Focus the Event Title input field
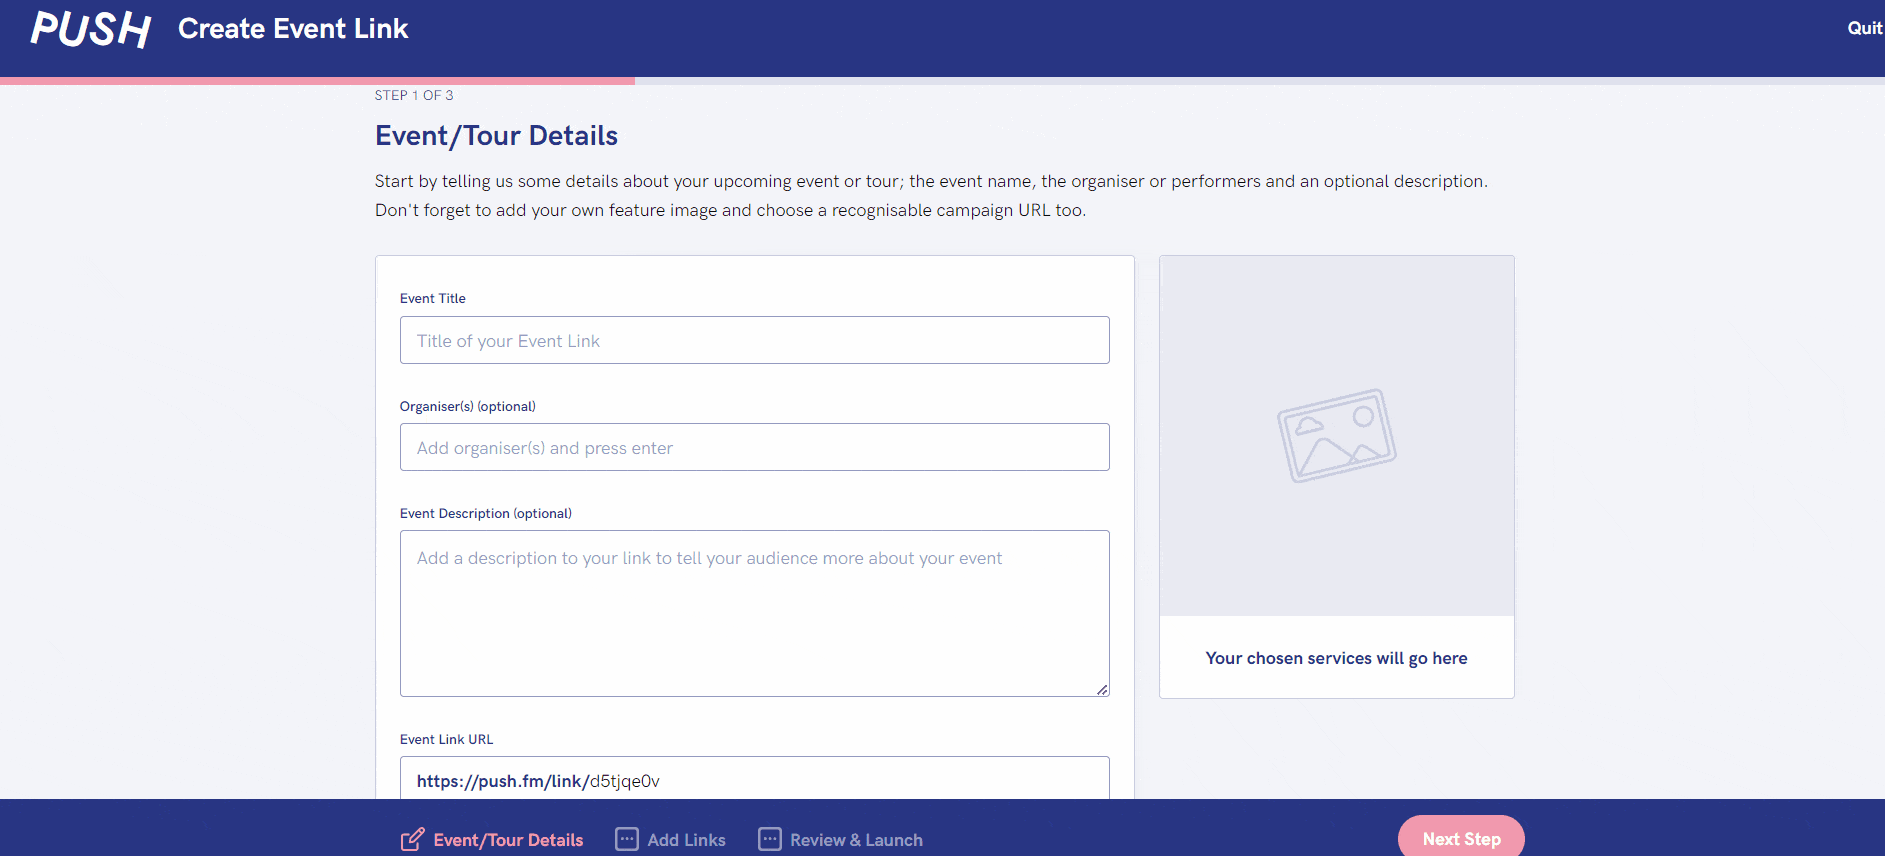1885x856 pixels. click(x=755, y=340)
